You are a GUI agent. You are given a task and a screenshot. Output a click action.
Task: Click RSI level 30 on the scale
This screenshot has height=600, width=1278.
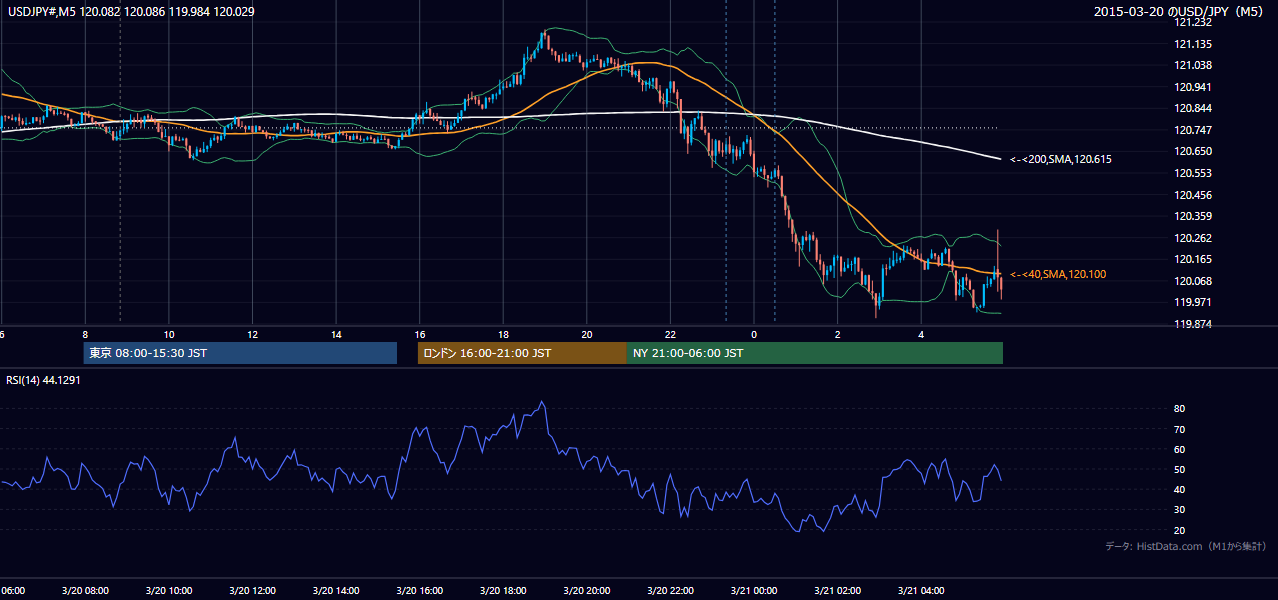coord(1180,510)
